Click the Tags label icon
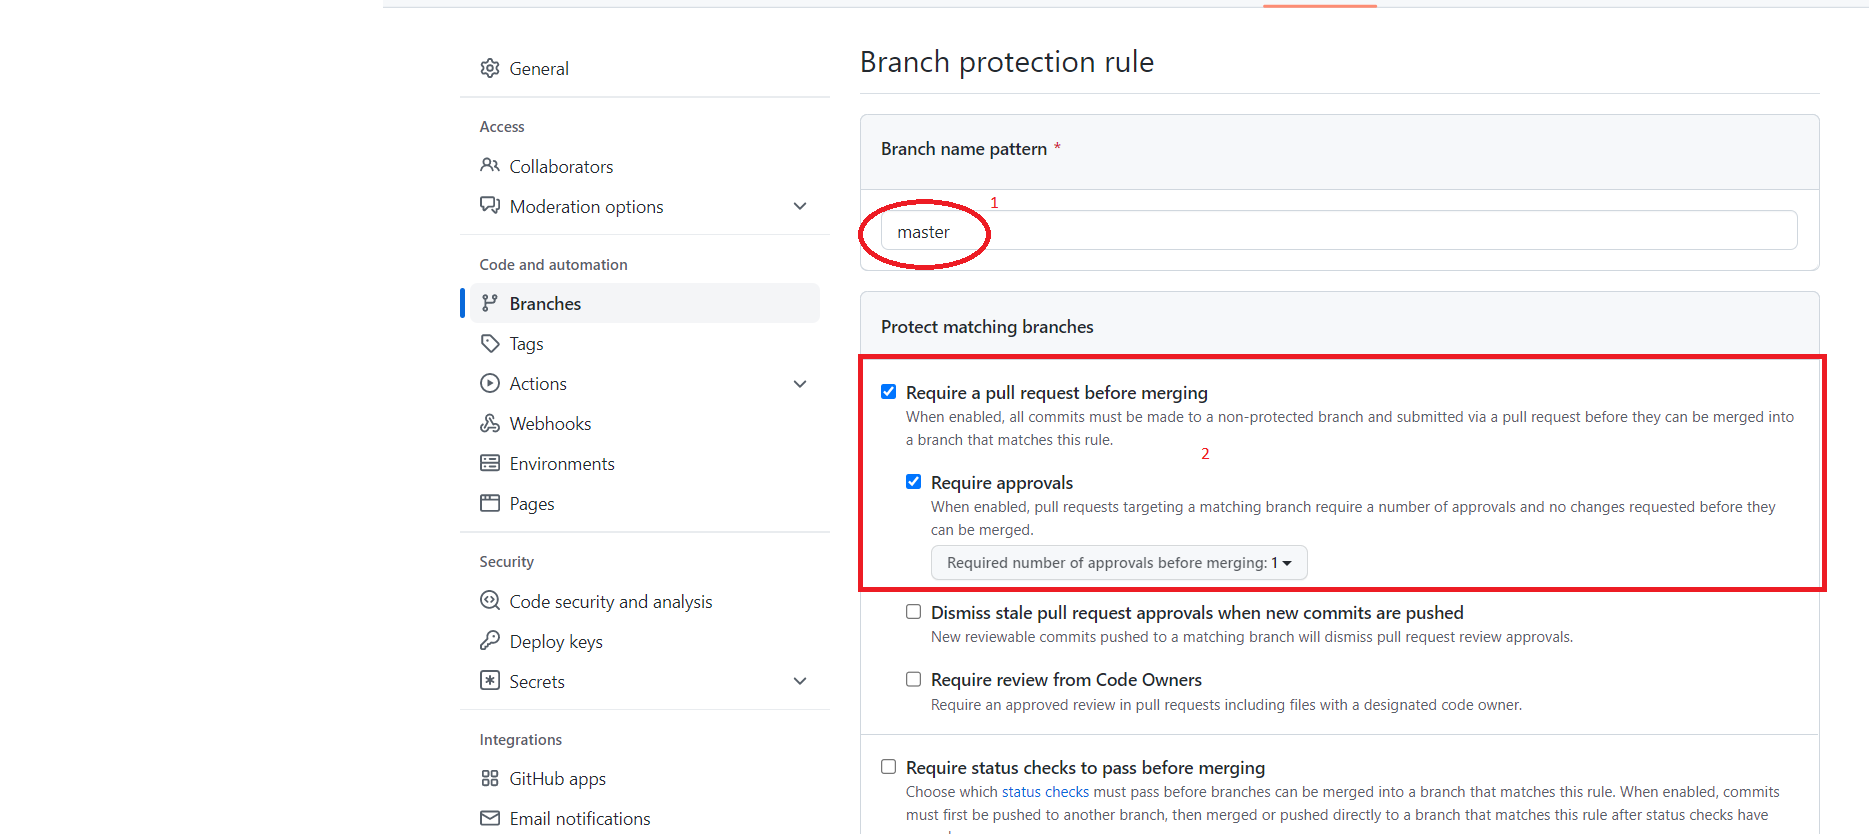The height and width of the screenshot is (834, 1869). (490, 343)
